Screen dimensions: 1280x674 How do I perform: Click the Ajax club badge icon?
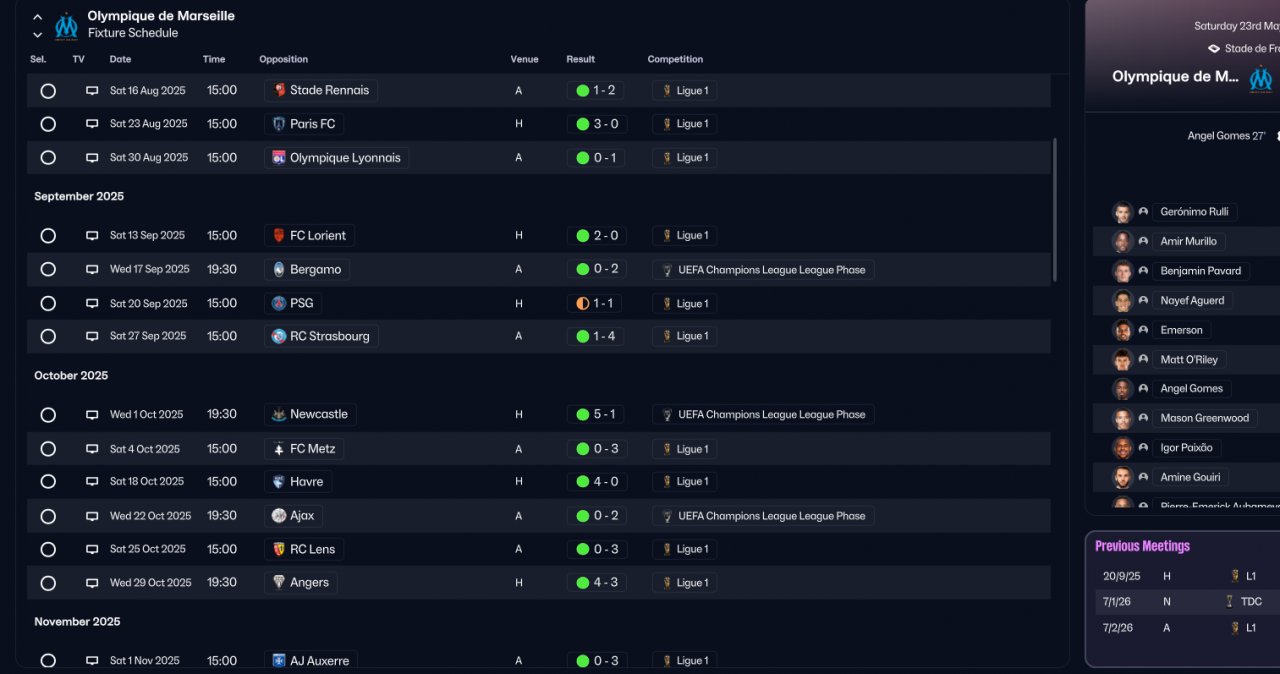click(279, 516)
